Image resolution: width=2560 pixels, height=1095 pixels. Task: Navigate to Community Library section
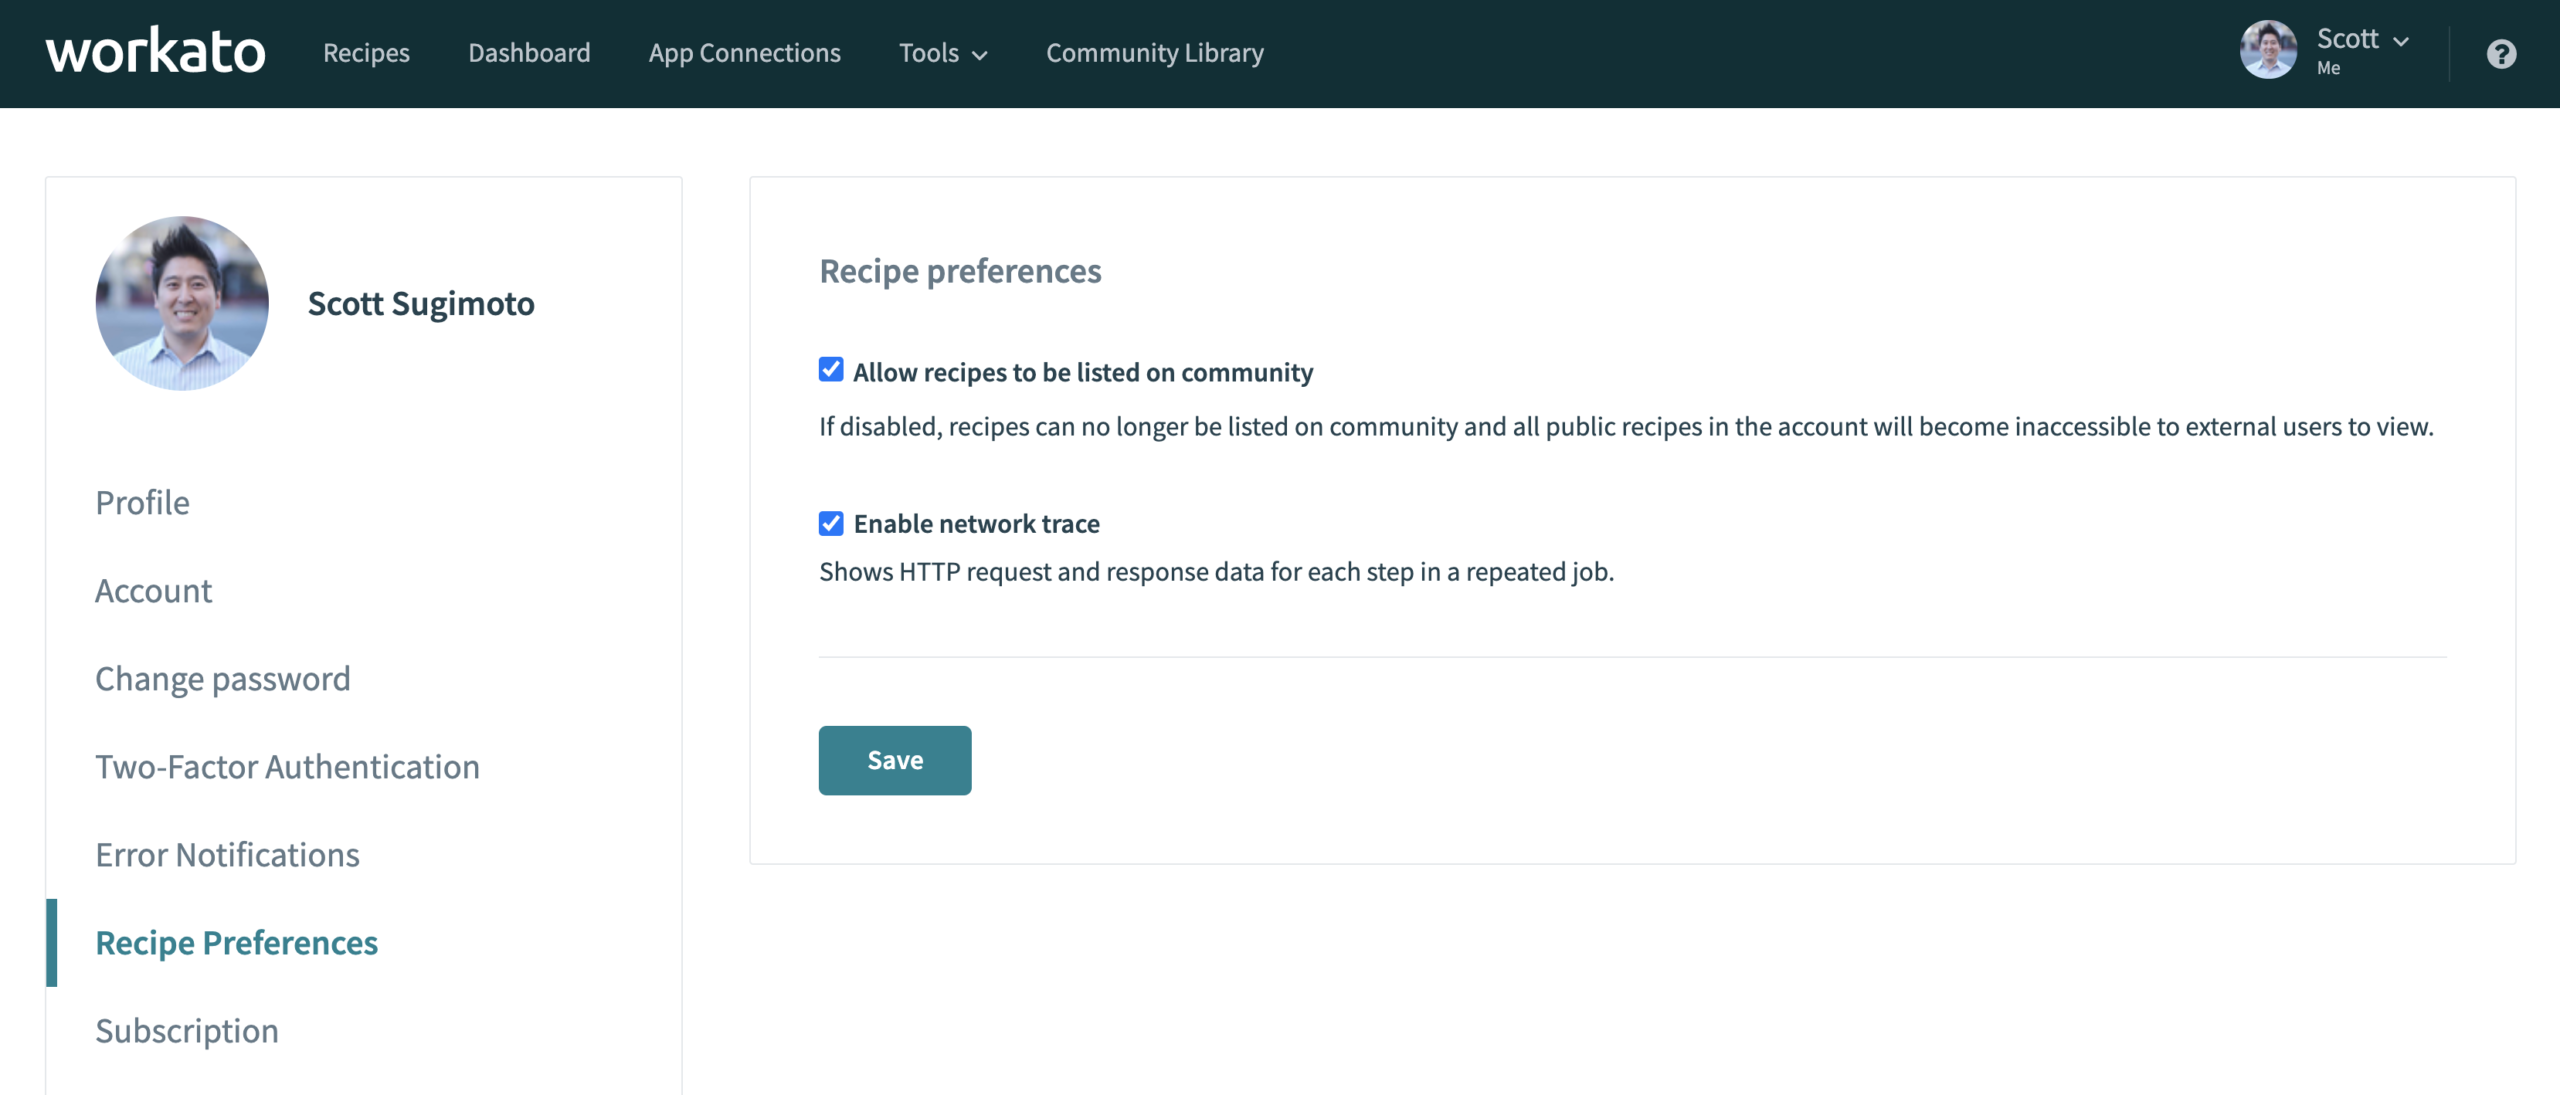pyautogui.click(x=1154, y=52)
